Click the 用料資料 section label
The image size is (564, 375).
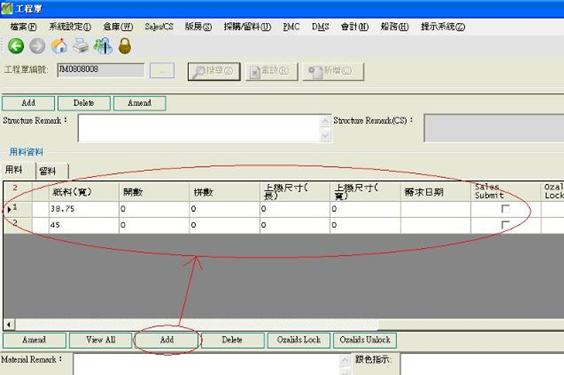26,152
